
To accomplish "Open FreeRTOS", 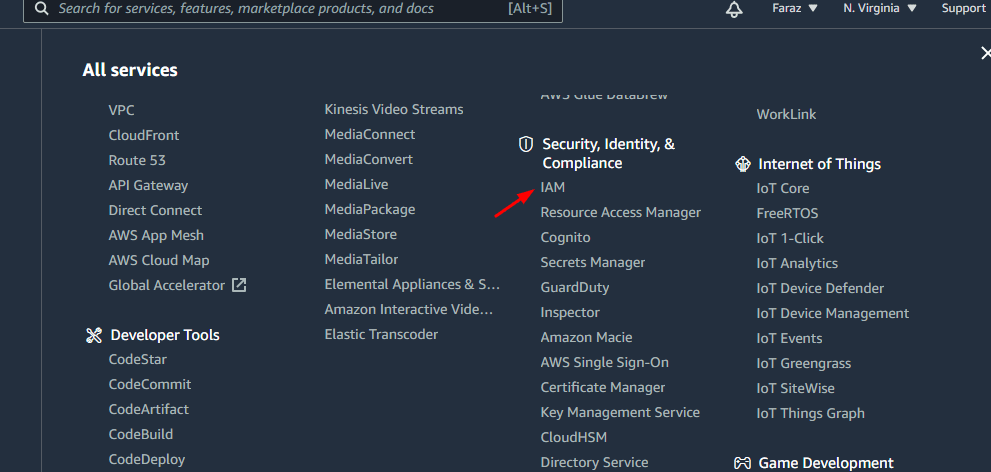I will point(787,214).
